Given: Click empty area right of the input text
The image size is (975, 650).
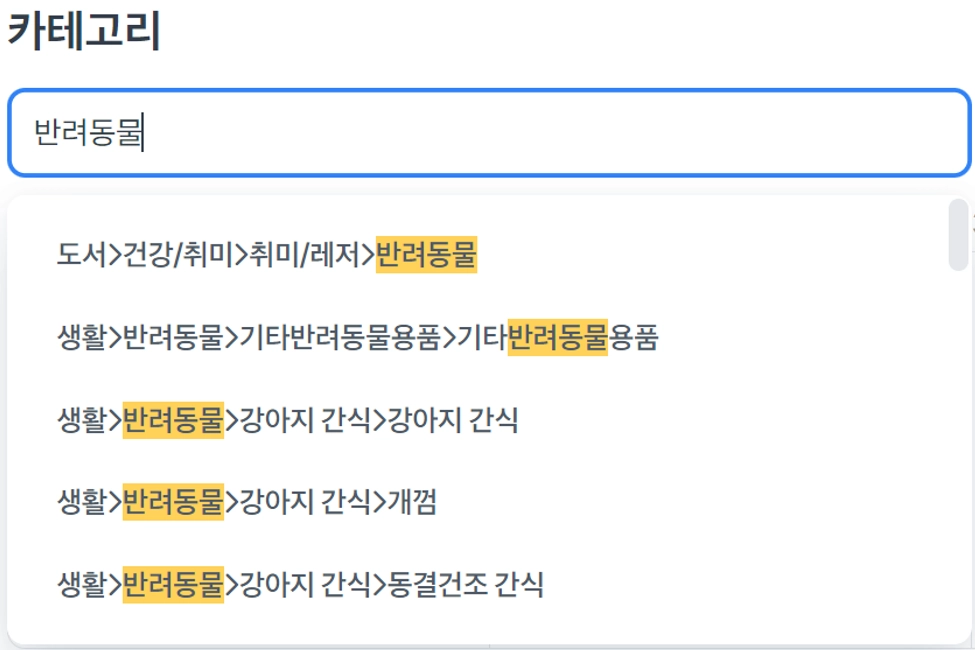Looking at the screenshot, I should pyautogui.click(x=600, y=133).
